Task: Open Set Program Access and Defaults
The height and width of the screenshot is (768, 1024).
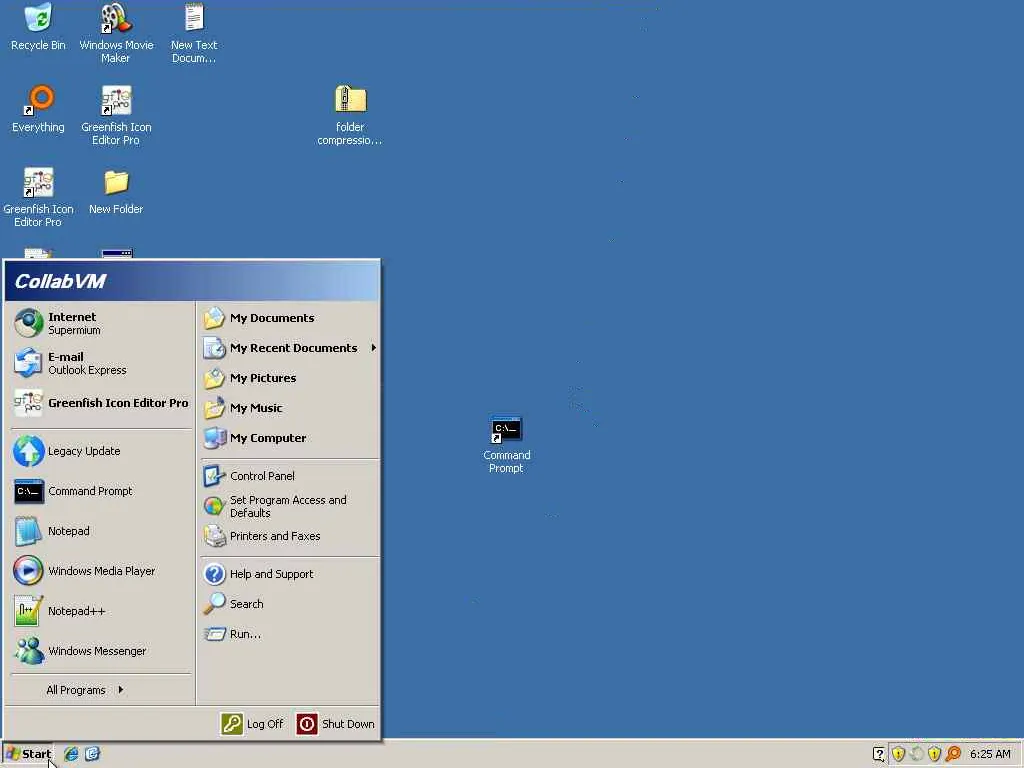Action: [289, 506]
